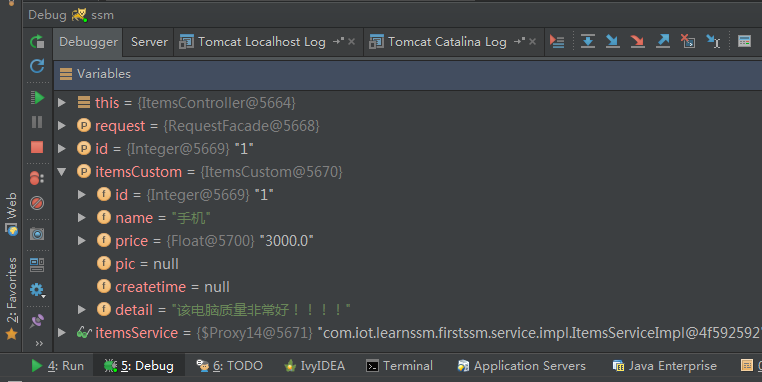Open the 6: TODO tool window
Image resolution: width=762 pixels, height=382 pixels.
pyautogui.click(x=229, y=365)
